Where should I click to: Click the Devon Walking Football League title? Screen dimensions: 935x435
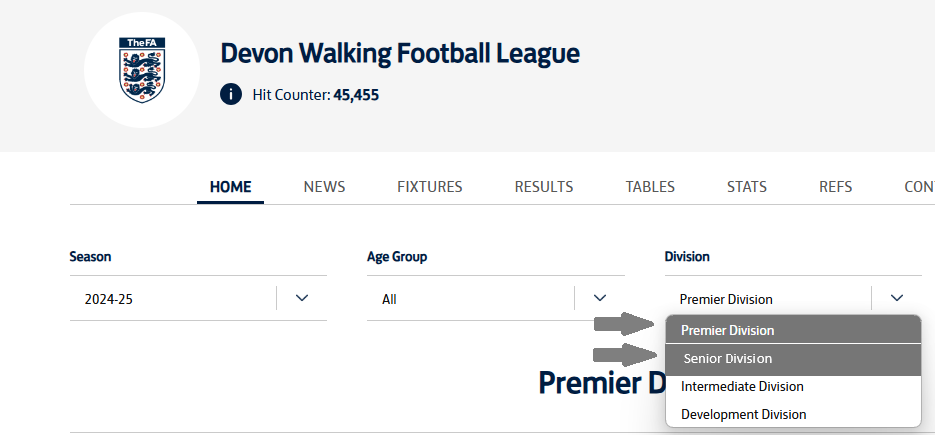[x=400, y=53]
